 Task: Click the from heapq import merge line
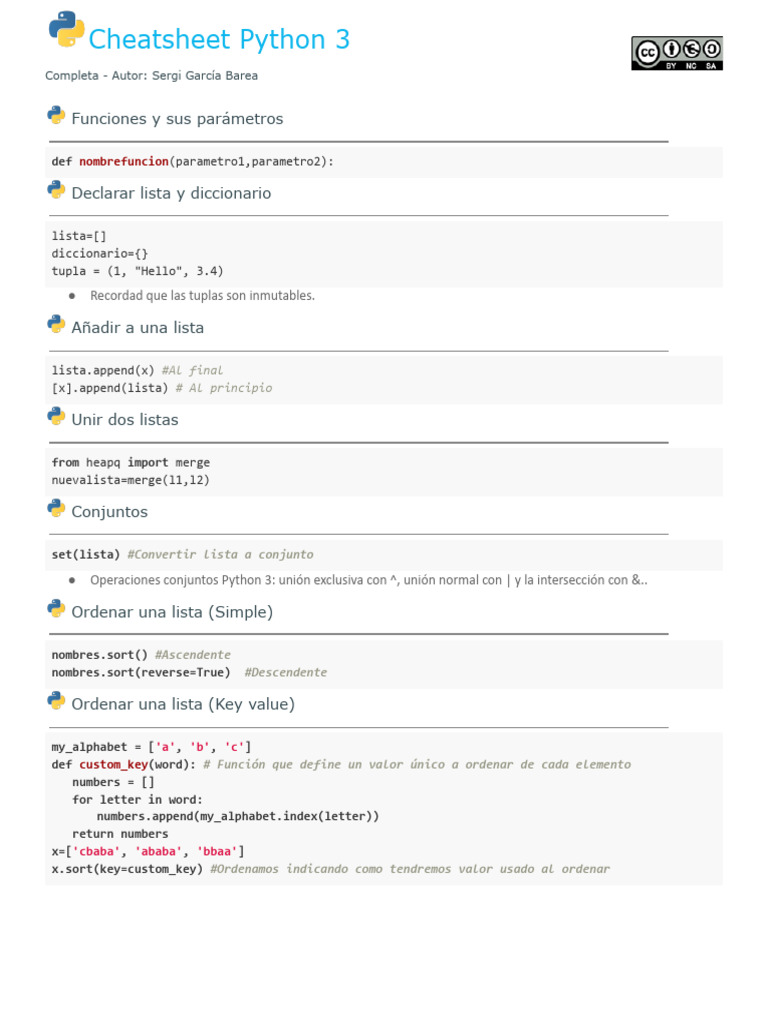pyautogui.click(x=131, y=463)
